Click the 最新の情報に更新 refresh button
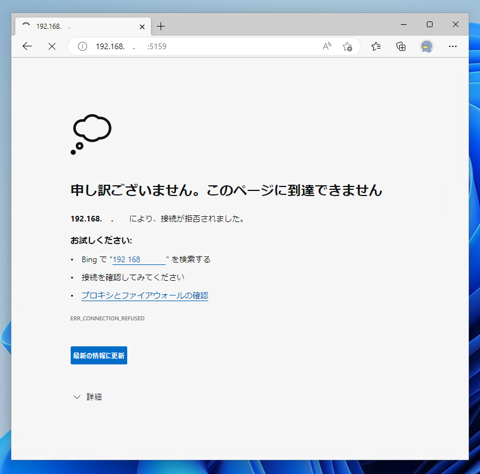480x474 pixels. click(x=99, y=355)
